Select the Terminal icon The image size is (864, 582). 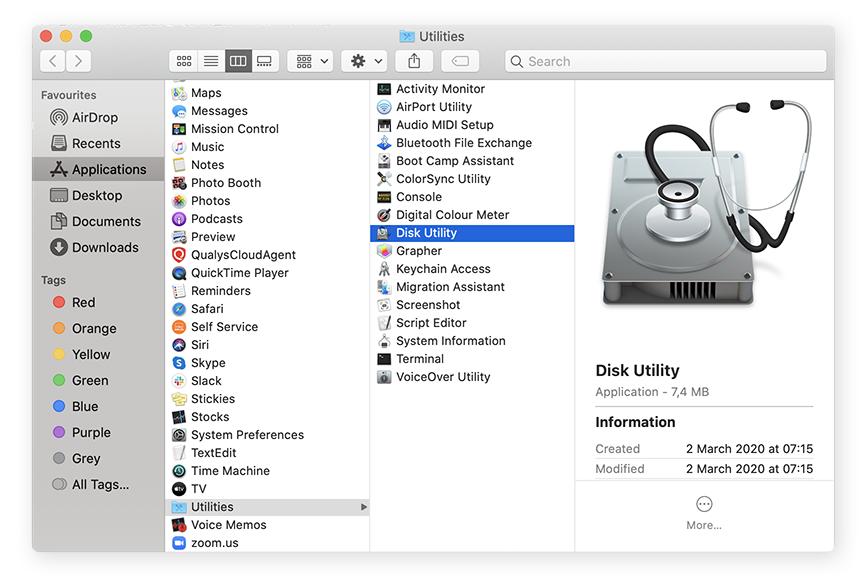tap(384, 359)
